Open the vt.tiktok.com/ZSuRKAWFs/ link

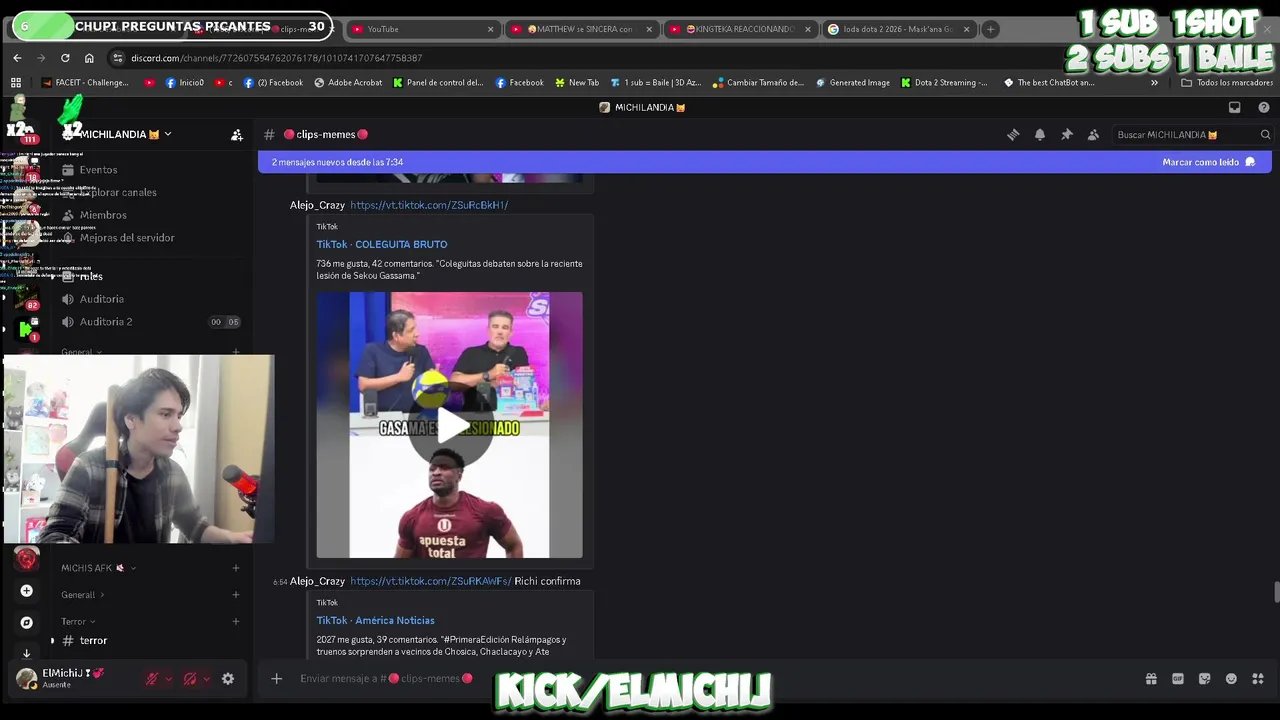click(430, 581)
